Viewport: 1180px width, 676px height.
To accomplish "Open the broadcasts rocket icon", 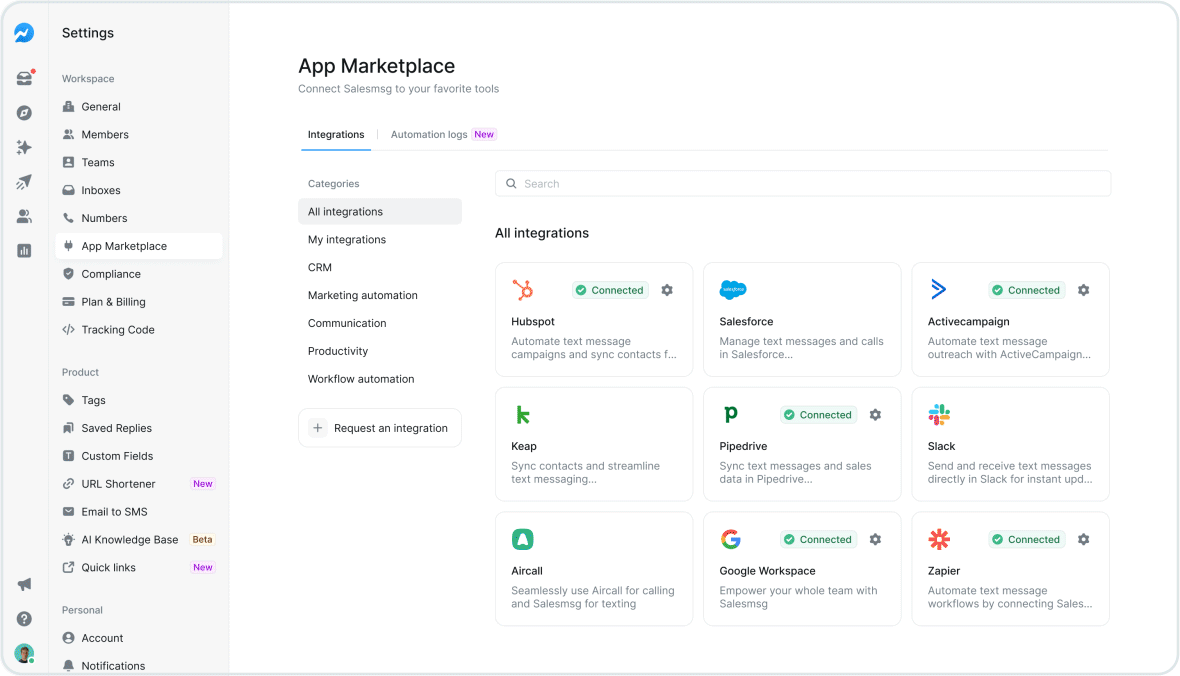I will (24, 182).
